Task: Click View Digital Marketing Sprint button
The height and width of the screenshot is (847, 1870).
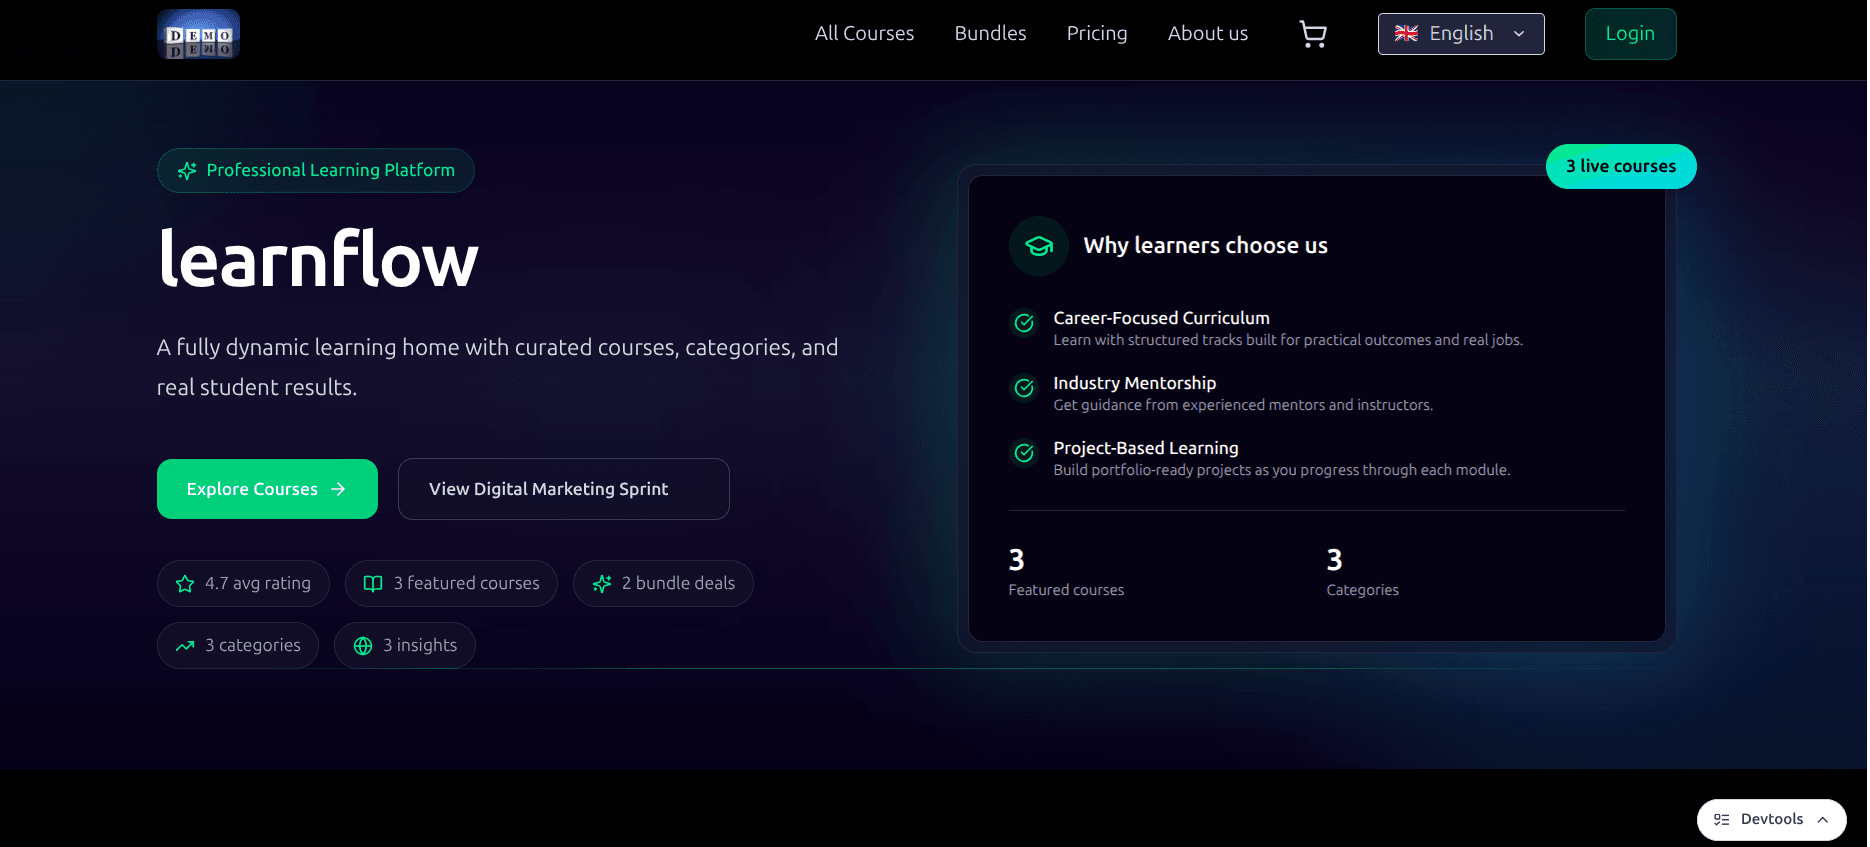Action: click(x=564, y=489)
